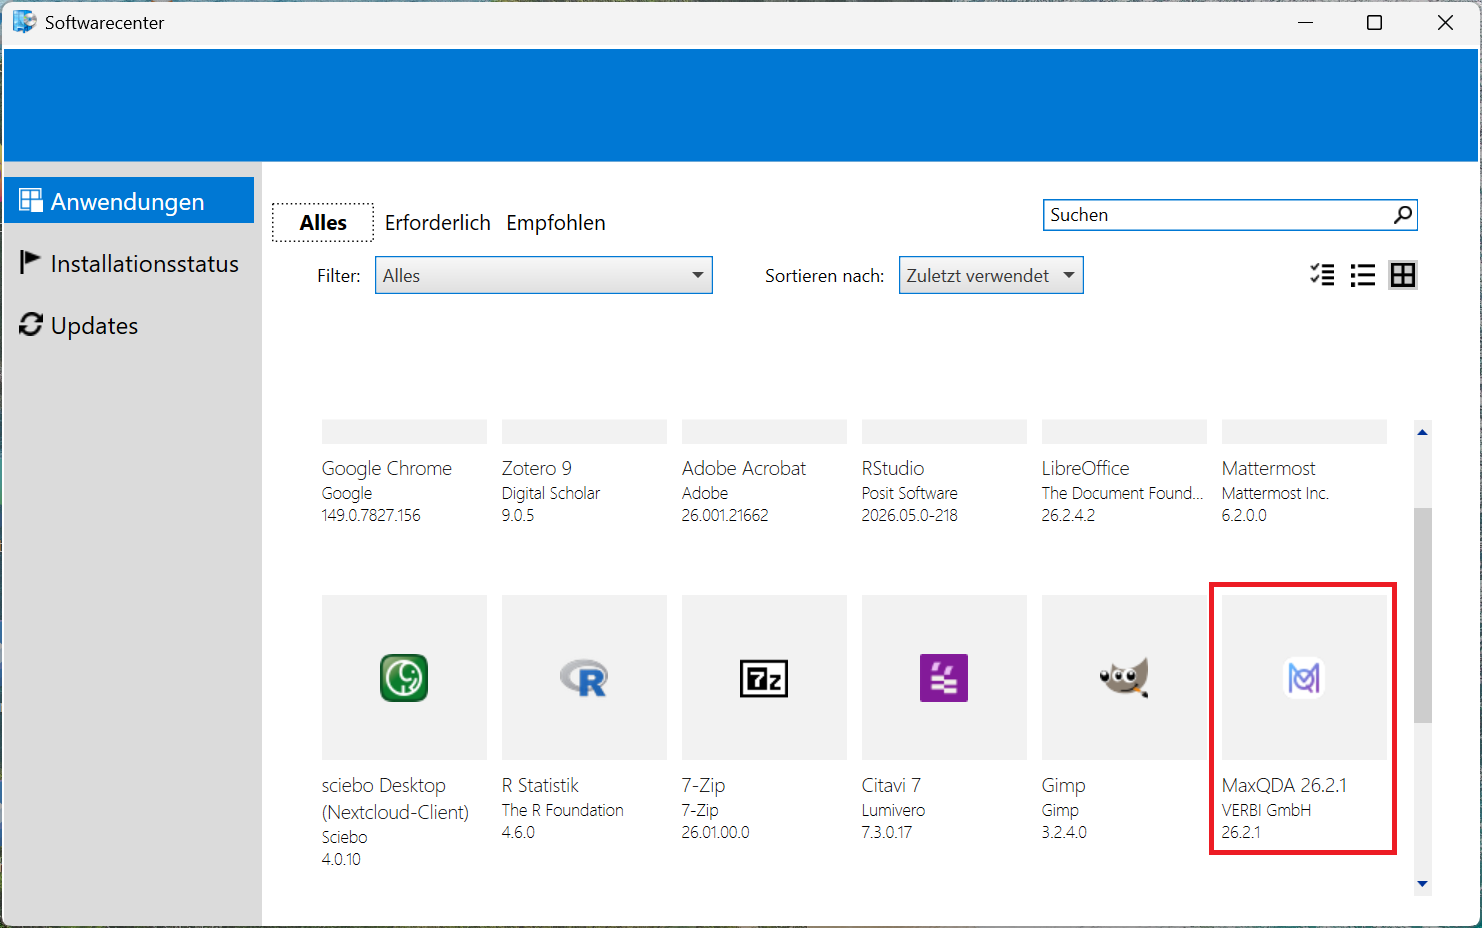The width and height of the screenshot is (1482, 928).
Task: Click the R Statistik version 4.6.0
Action: click(518, 832)
